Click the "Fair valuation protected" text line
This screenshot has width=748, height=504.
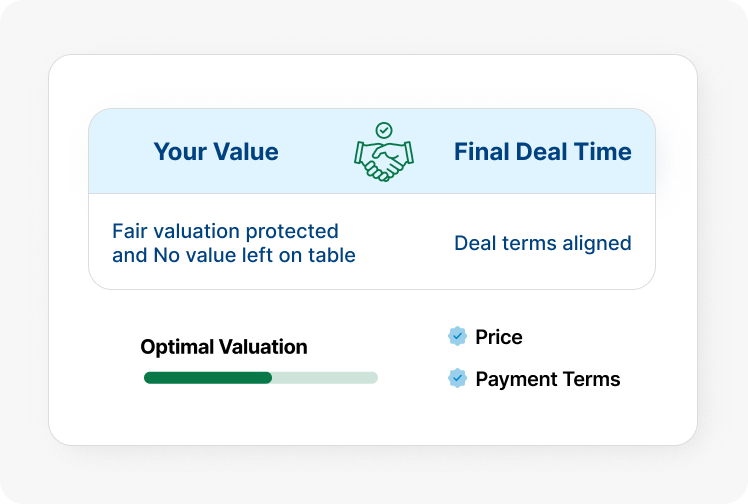225,231
